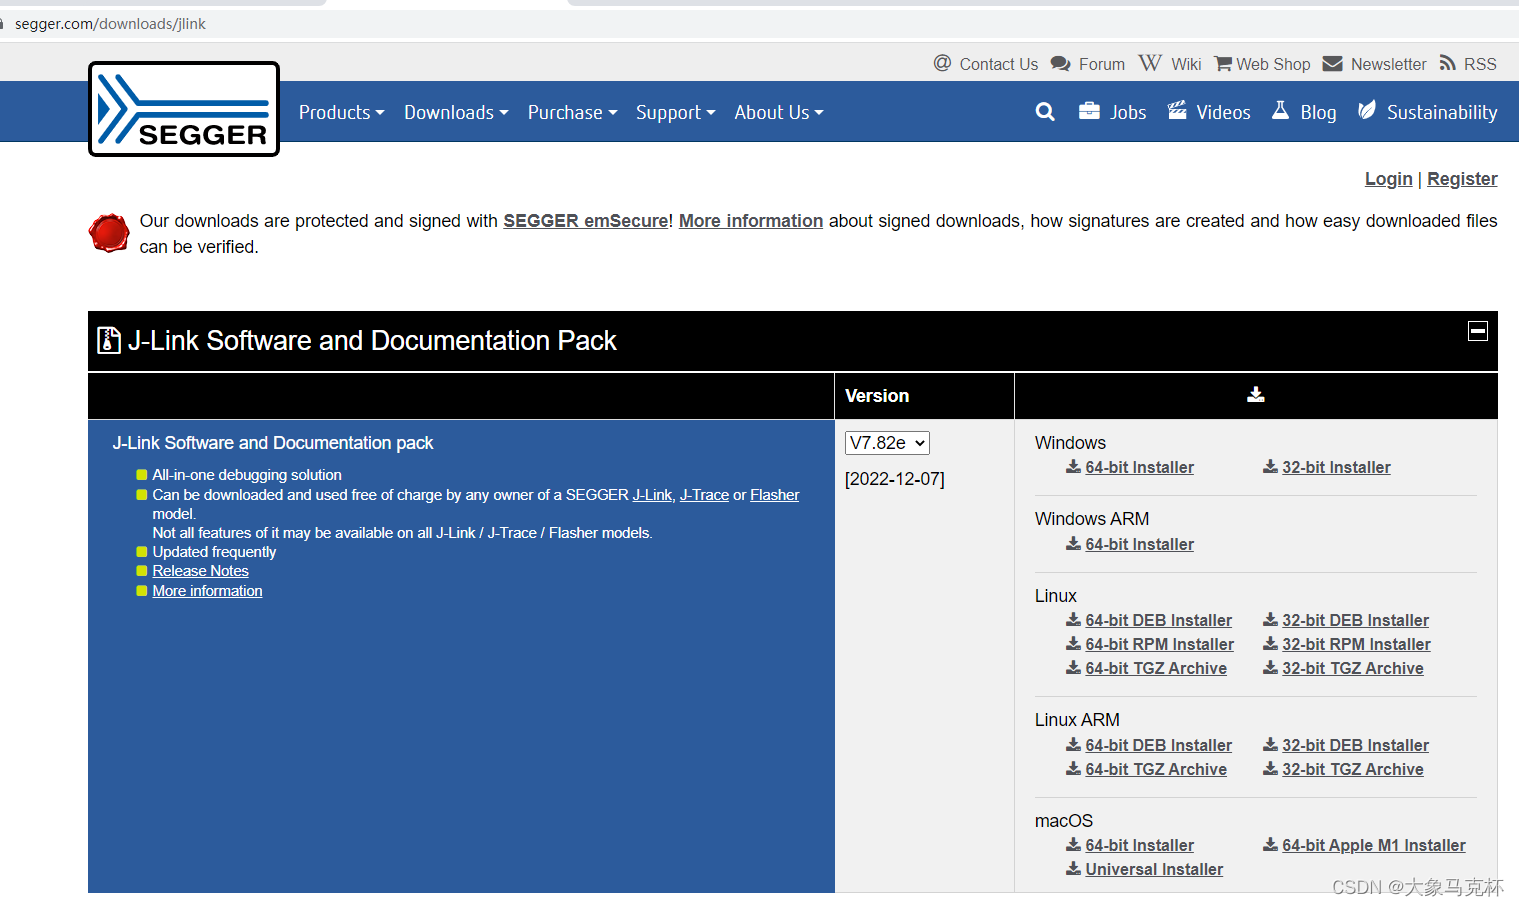The height and width of the screenshot is (906, 1519).
Task: Click the Register link
Action: pos(1462,179)
